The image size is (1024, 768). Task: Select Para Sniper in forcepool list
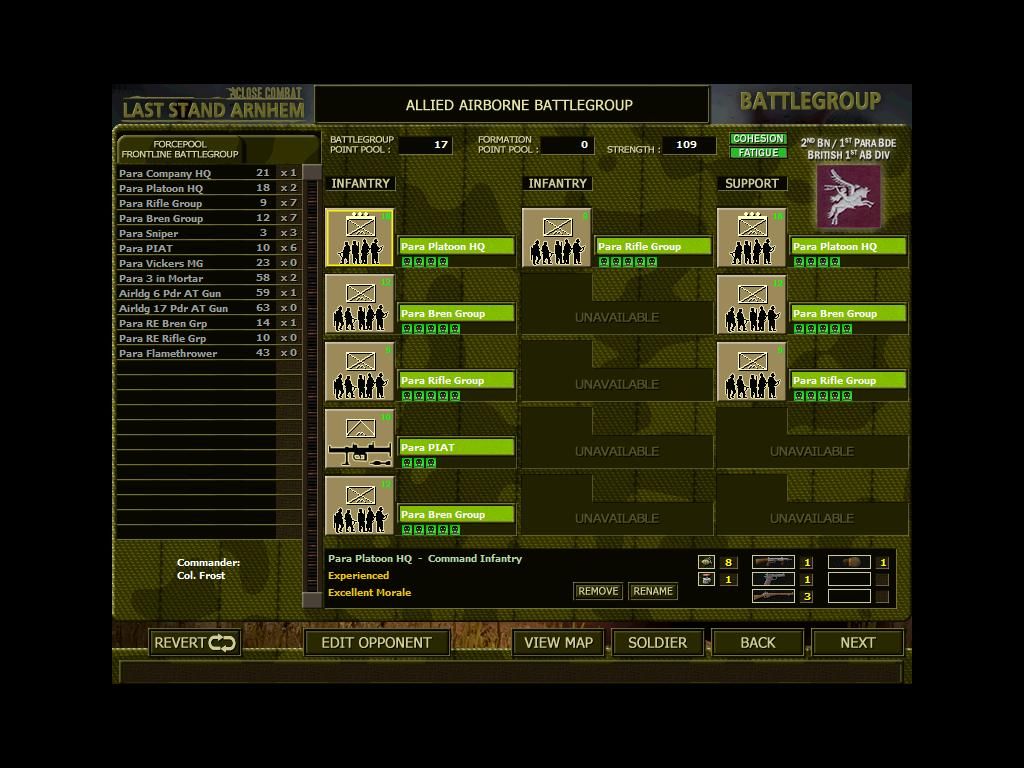tap(209, 233)
